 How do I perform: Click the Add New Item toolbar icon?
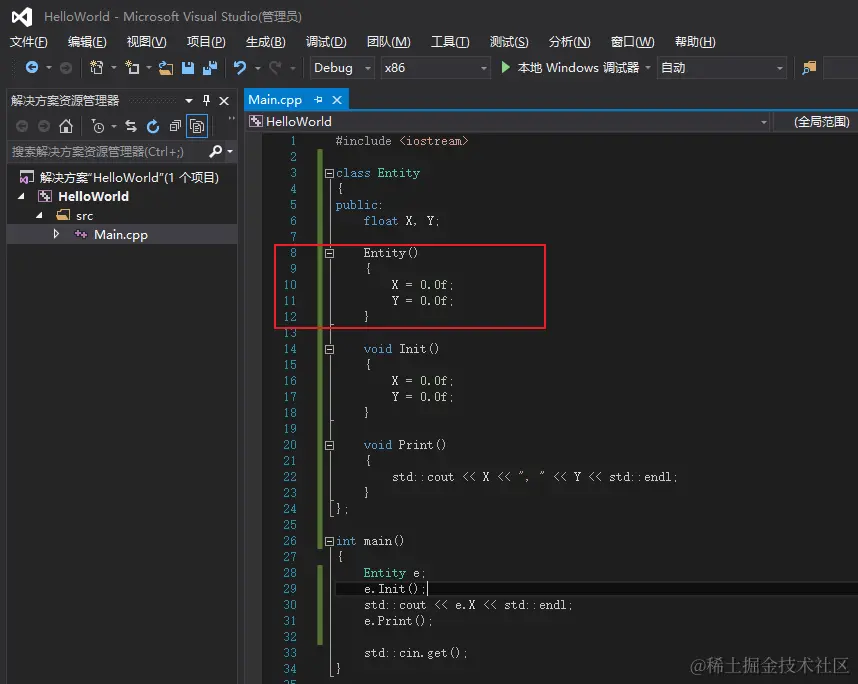click(132, 67)
